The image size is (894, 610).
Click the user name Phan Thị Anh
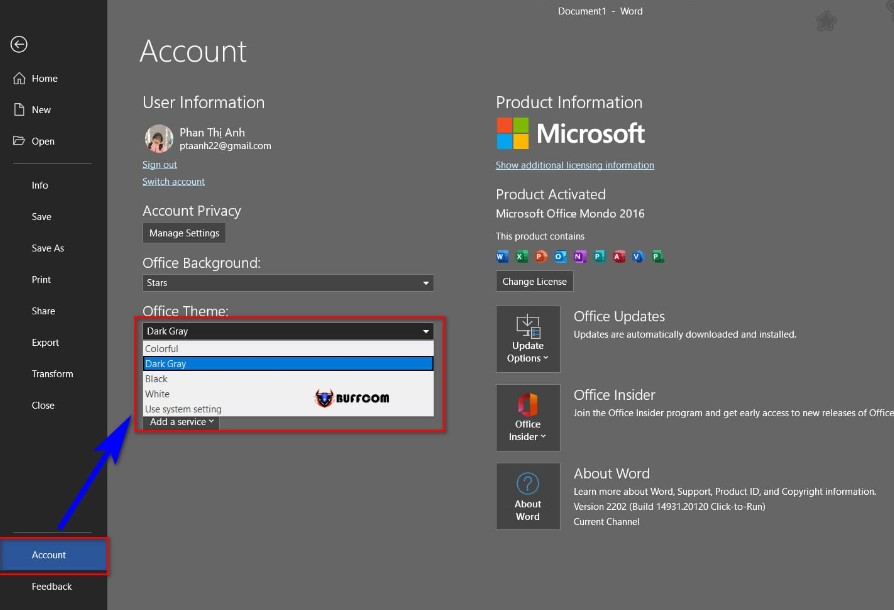click(x=212, y=132)
